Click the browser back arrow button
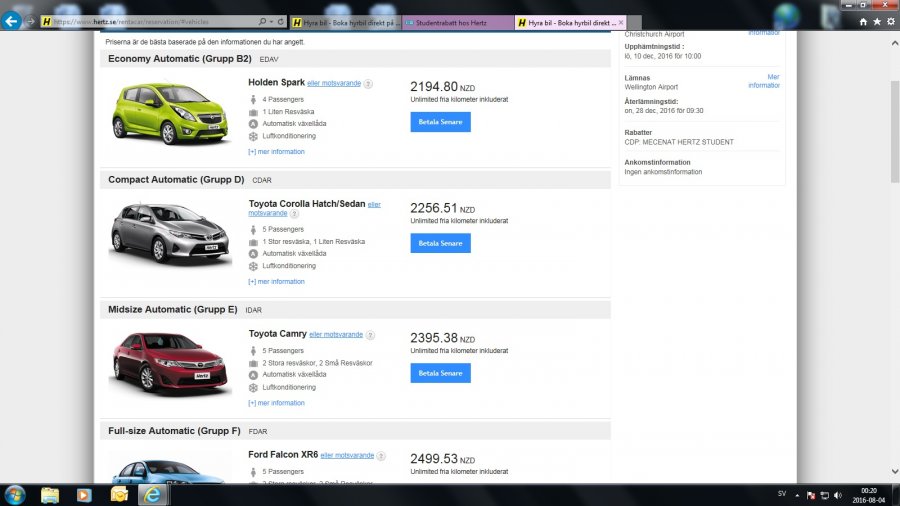The image size is (900, 506). point(12,20)
